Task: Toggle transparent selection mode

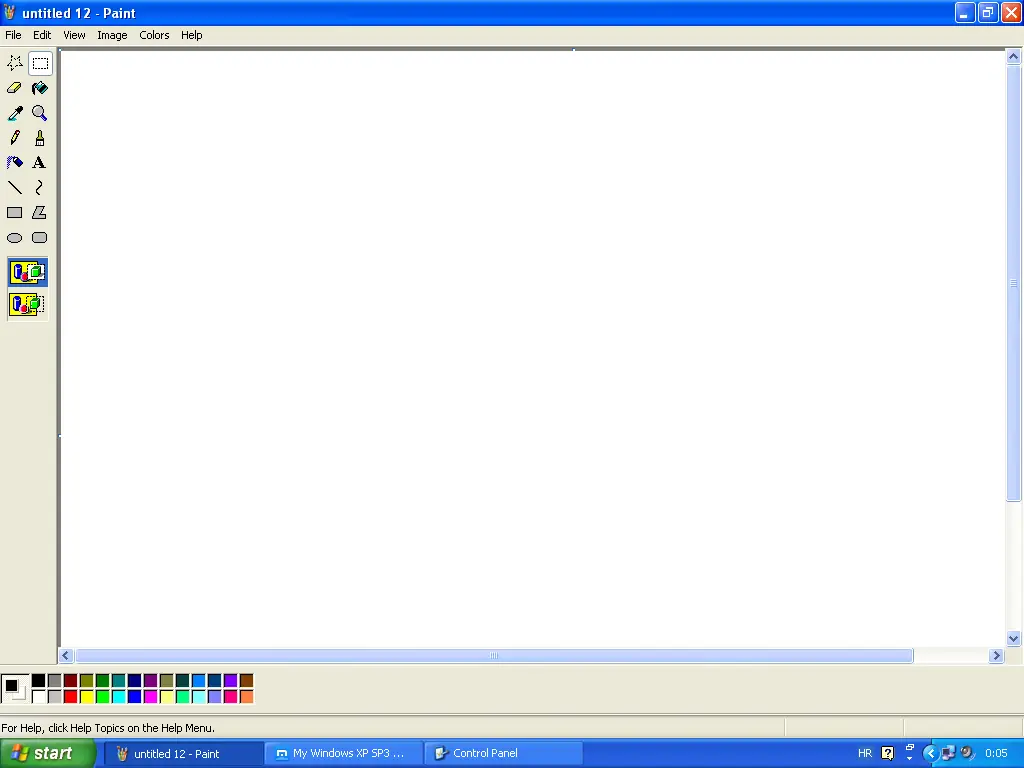Action: point(27,304)
